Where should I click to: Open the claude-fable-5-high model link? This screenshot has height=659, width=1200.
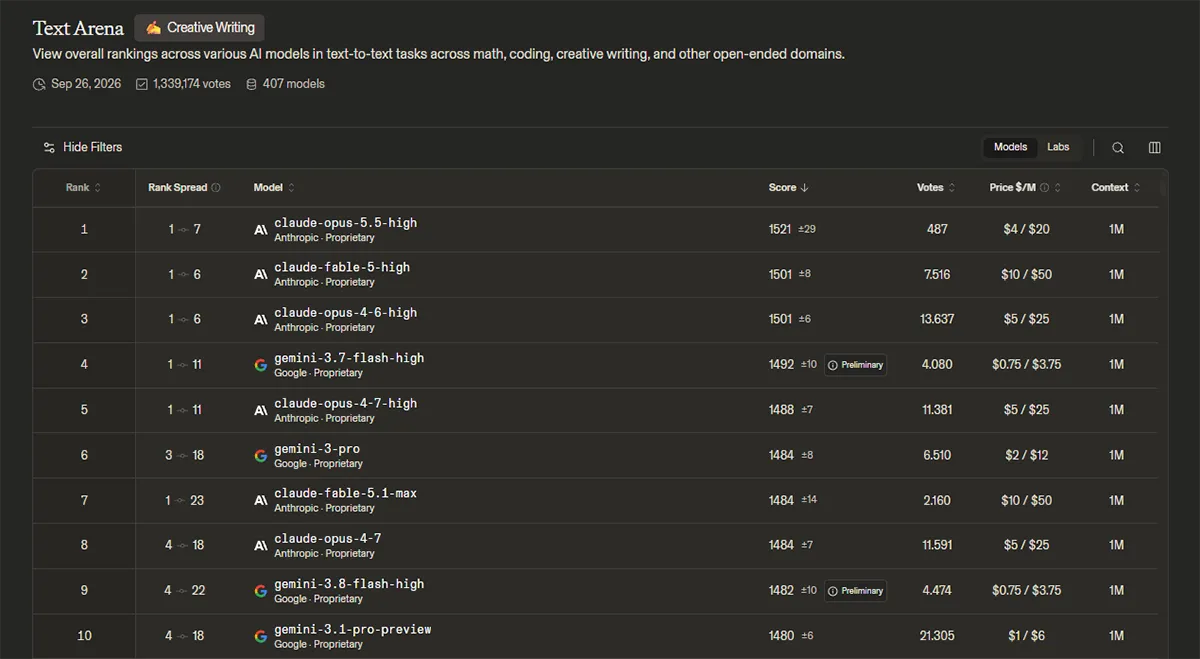click(342, 268)
